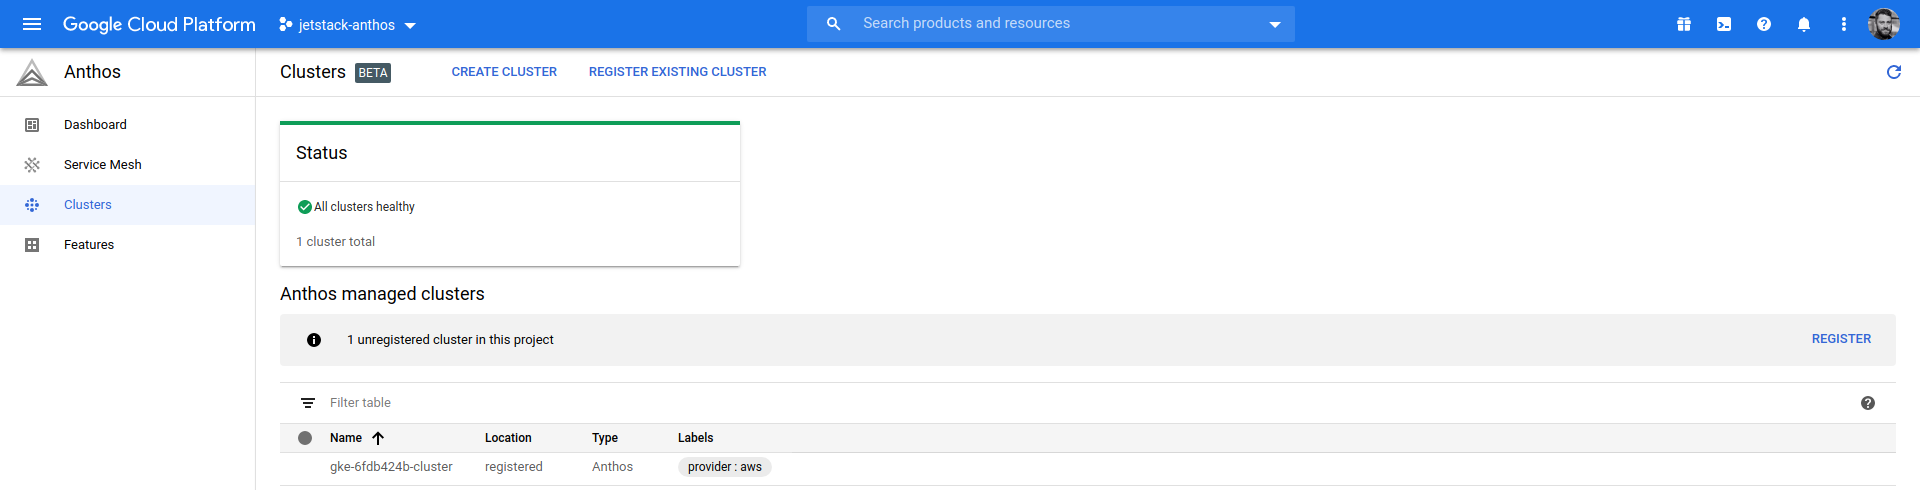The image size is (1920, 490).
Task: Refresh the clusters page
Action: click(x=1894, y=72)
